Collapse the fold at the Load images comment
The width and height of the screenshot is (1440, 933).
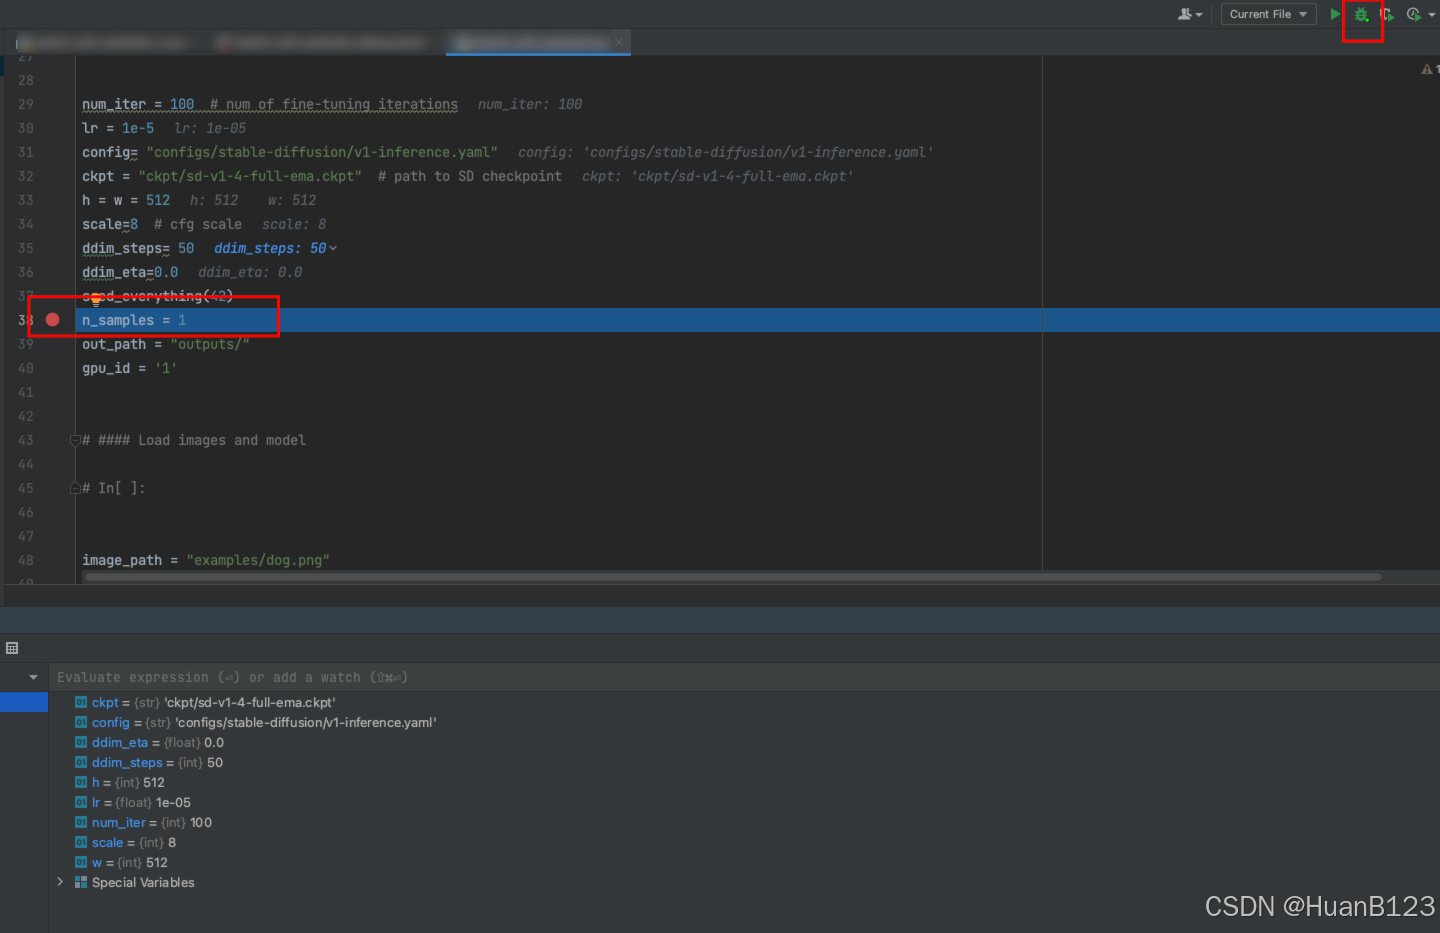pyautogui.click(x=75, y=440)
